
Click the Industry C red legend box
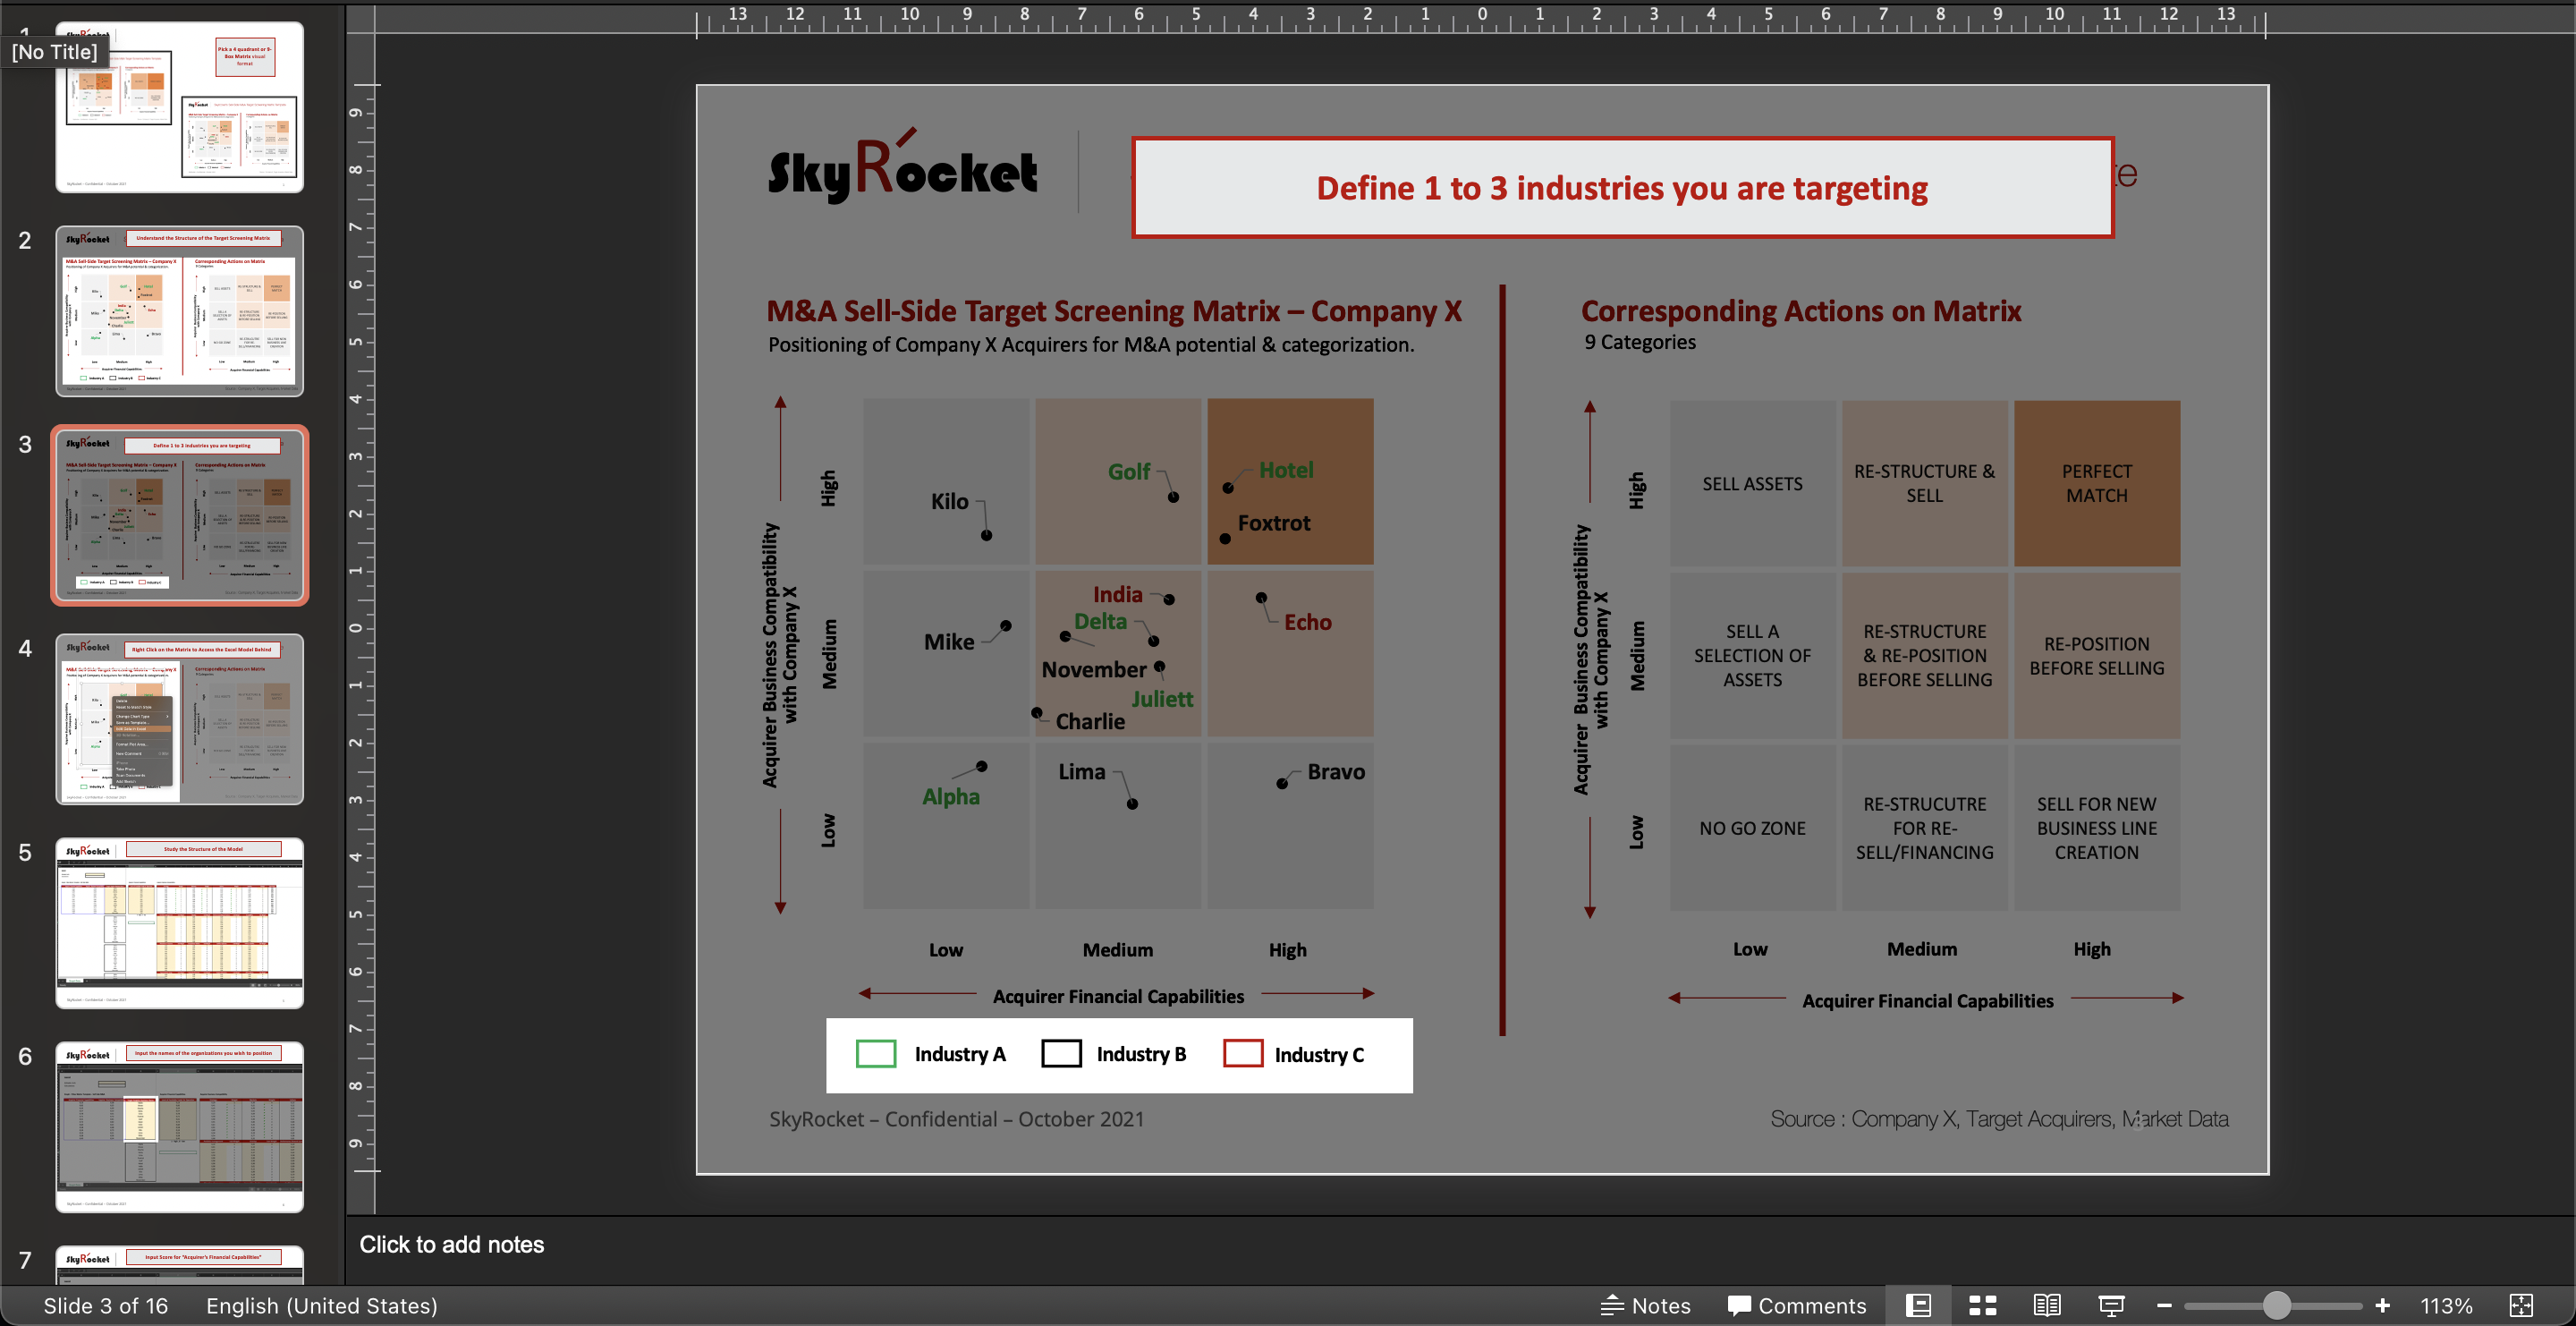pos(1243,1053)
